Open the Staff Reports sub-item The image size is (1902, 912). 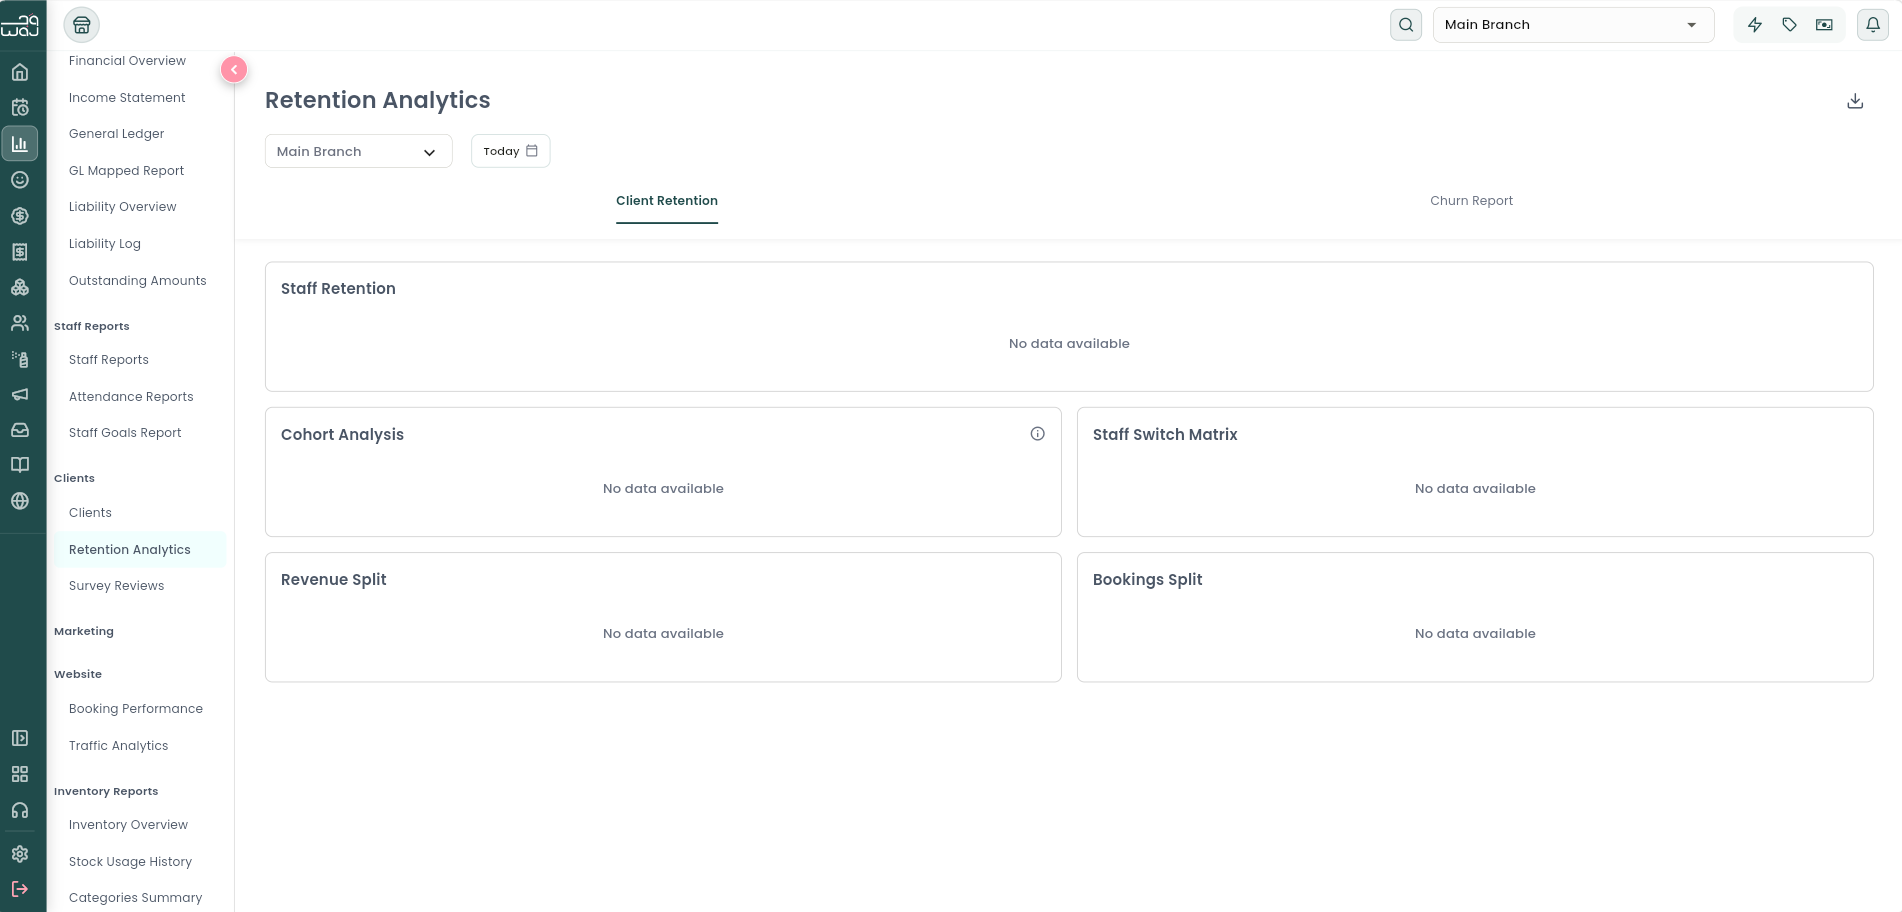109,360
